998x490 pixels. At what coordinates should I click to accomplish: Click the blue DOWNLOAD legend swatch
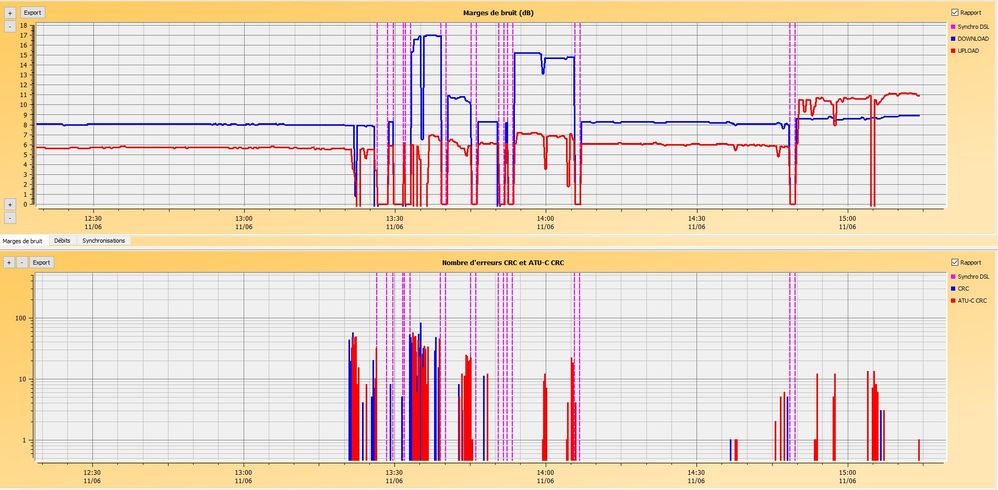(952, 38)
